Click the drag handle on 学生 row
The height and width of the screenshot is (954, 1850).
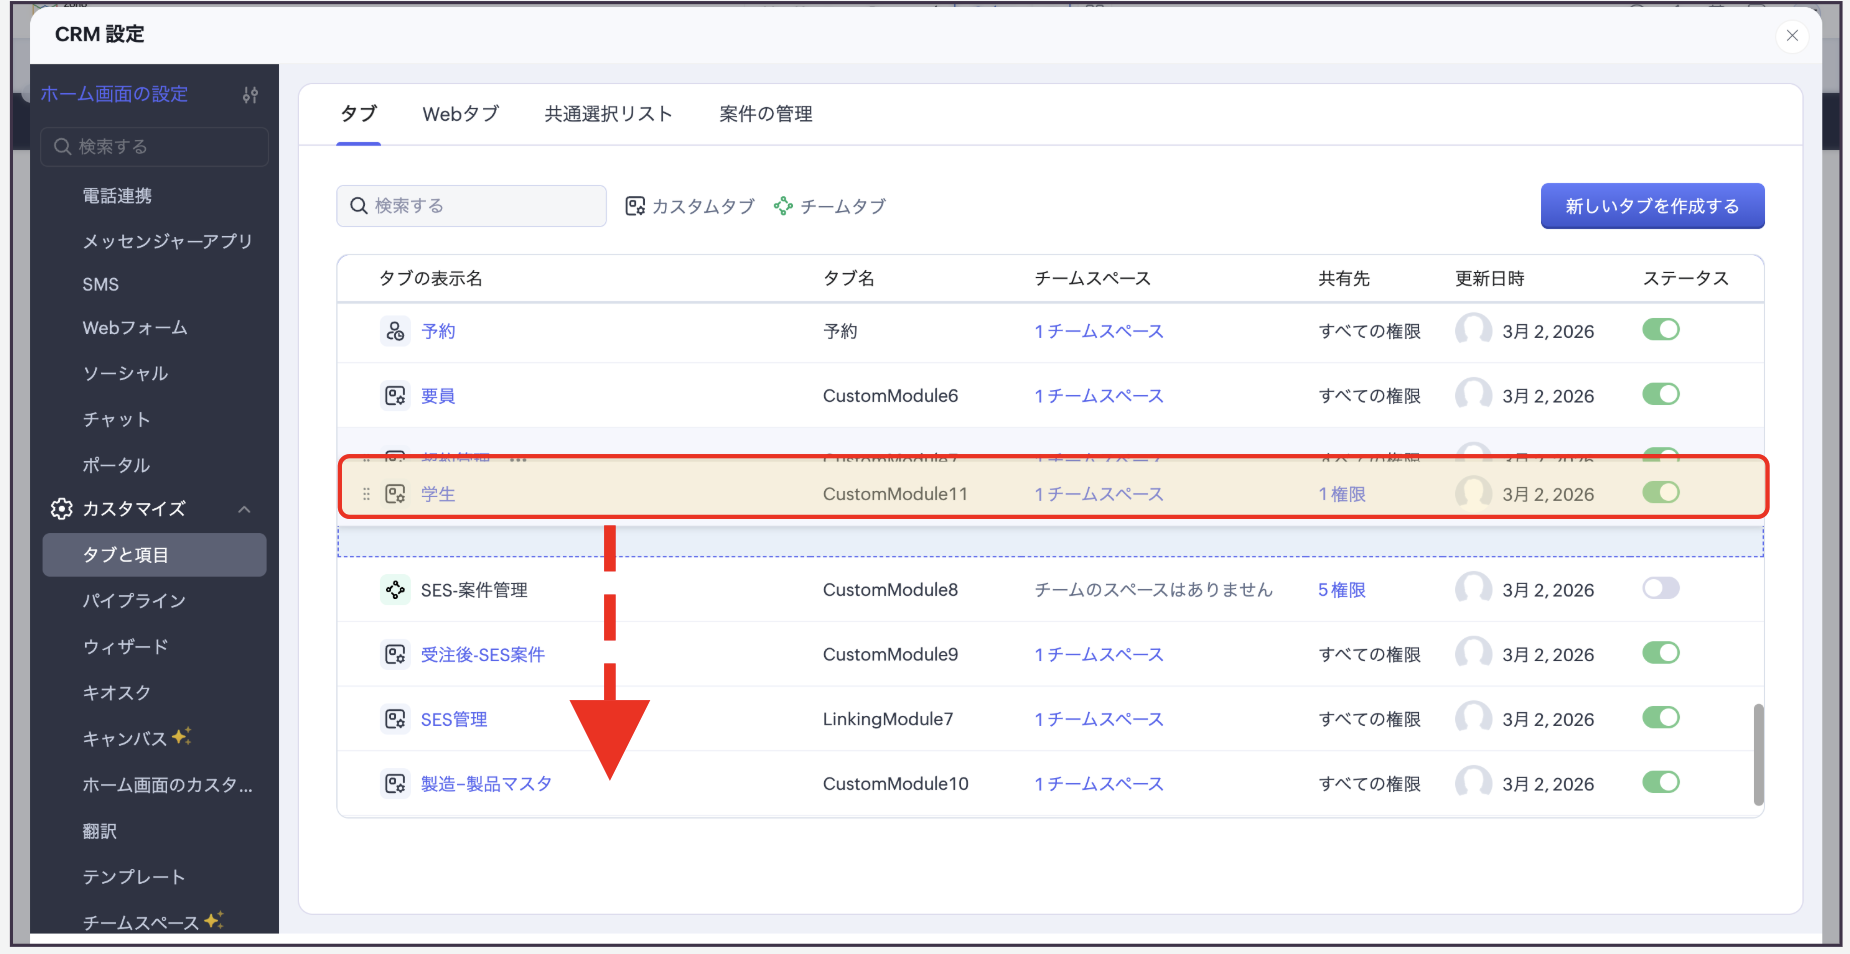click(366, 494)
